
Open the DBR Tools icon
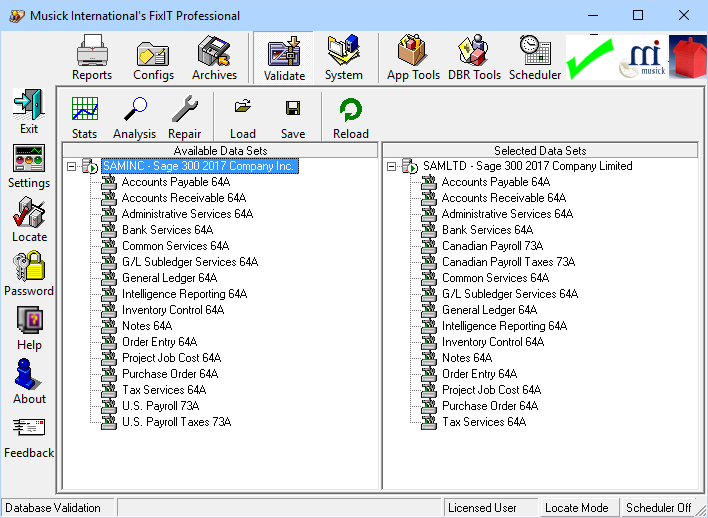pyautogui.click(x=474, y=58)
